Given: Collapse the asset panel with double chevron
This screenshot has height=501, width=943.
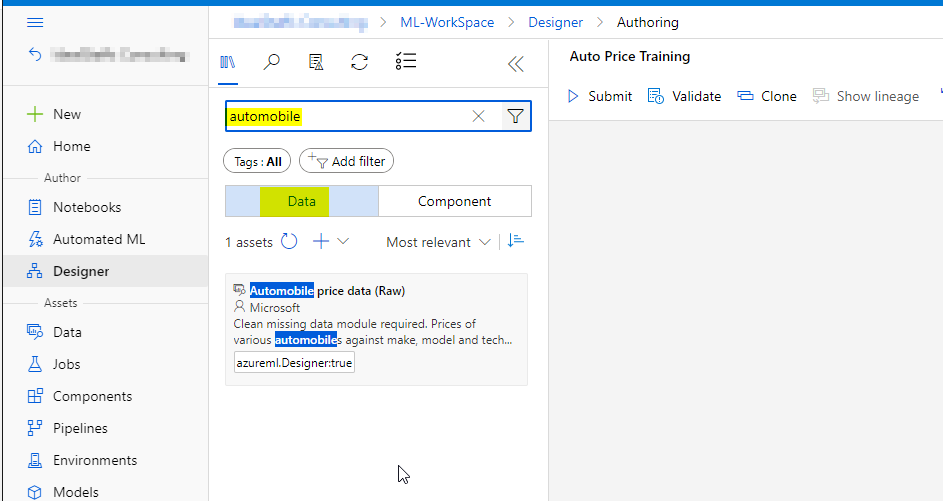Looking at the screenshot, I should click(515, 64).
